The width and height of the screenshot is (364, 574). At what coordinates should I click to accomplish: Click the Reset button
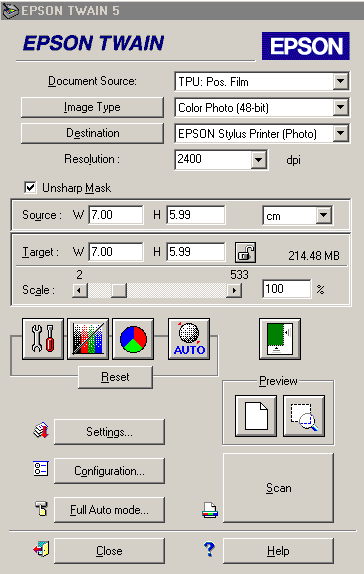[115, 377]
